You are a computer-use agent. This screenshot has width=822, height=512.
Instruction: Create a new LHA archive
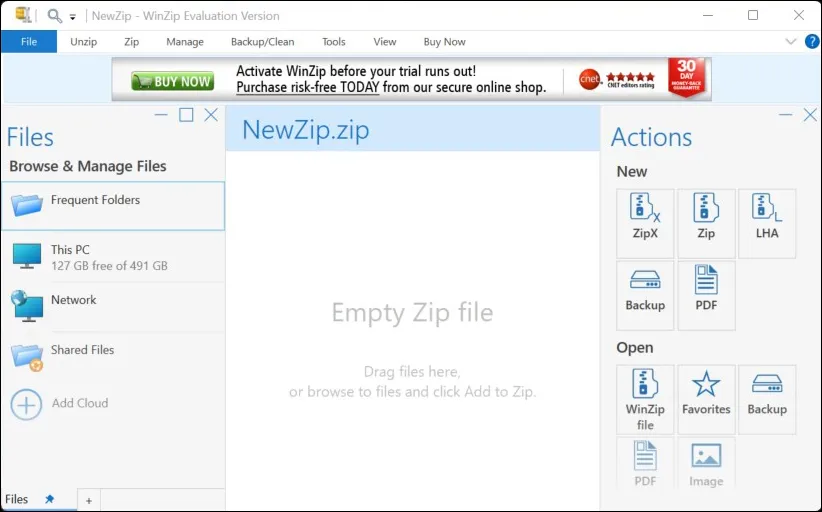[x=767, y=223]
